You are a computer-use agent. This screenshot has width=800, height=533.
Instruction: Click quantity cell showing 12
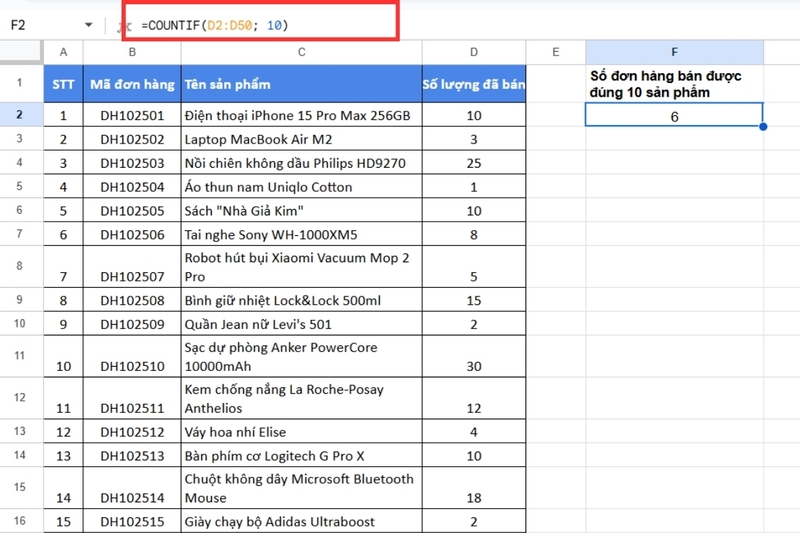474,398
